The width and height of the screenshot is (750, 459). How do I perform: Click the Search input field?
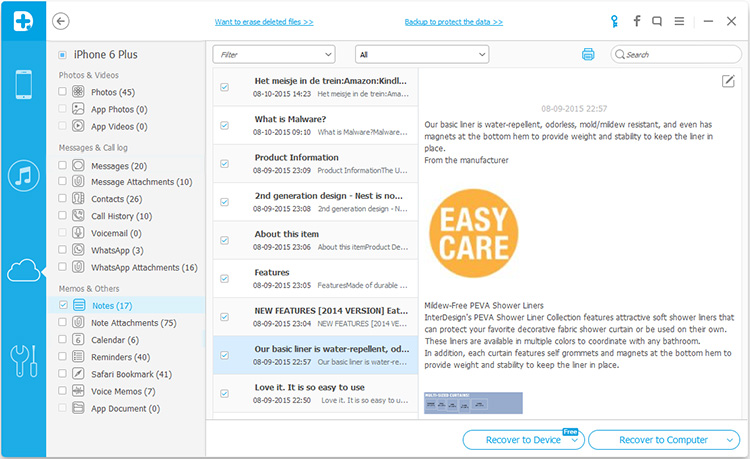coord(676,55)
